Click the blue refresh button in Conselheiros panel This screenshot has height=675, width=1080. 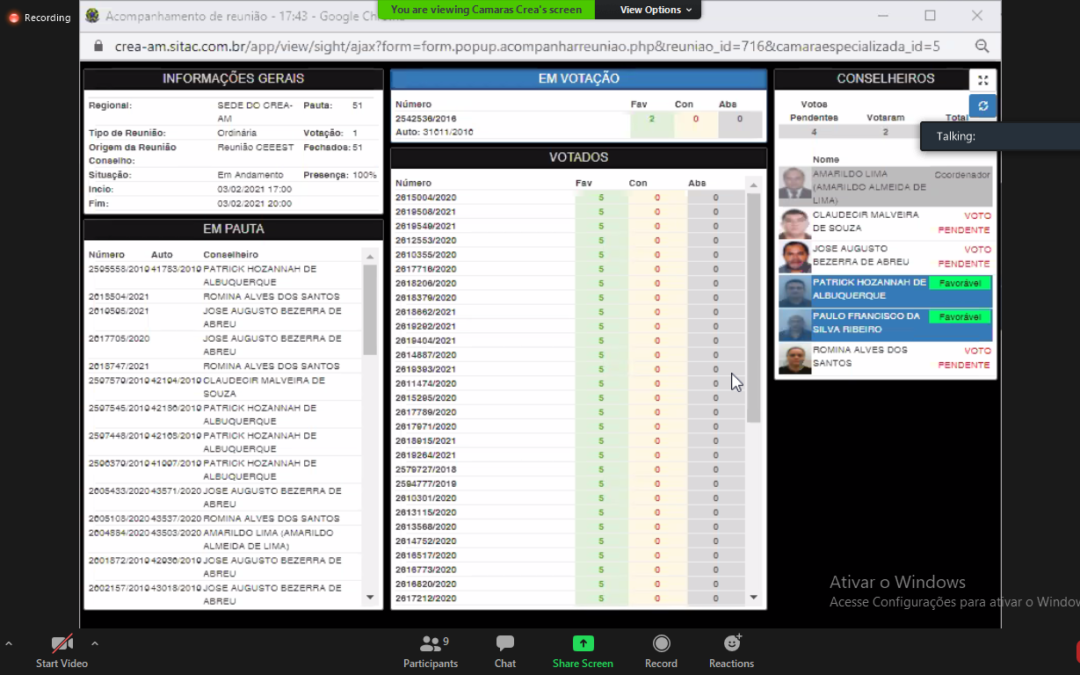click(983, 106)
